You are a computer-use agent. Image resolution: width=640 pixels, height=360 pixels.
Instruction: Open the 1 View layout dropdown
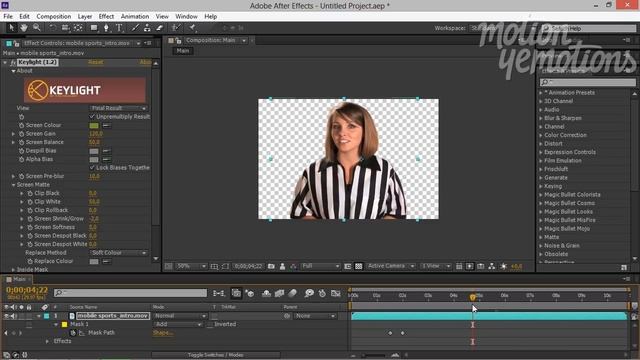[x=436, y=267]
